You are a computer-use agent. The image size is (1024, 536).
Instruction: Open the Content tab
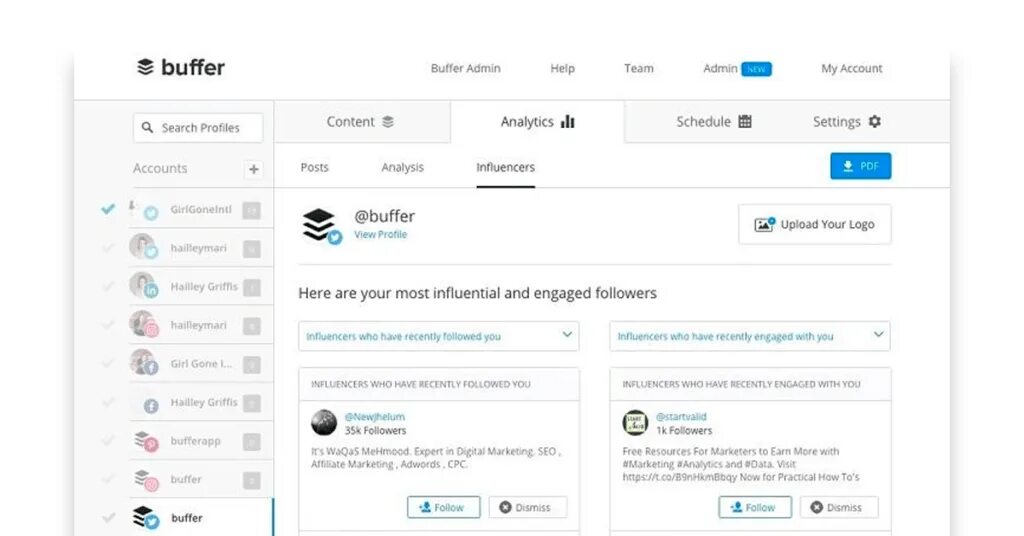click(x=361, y=121)
